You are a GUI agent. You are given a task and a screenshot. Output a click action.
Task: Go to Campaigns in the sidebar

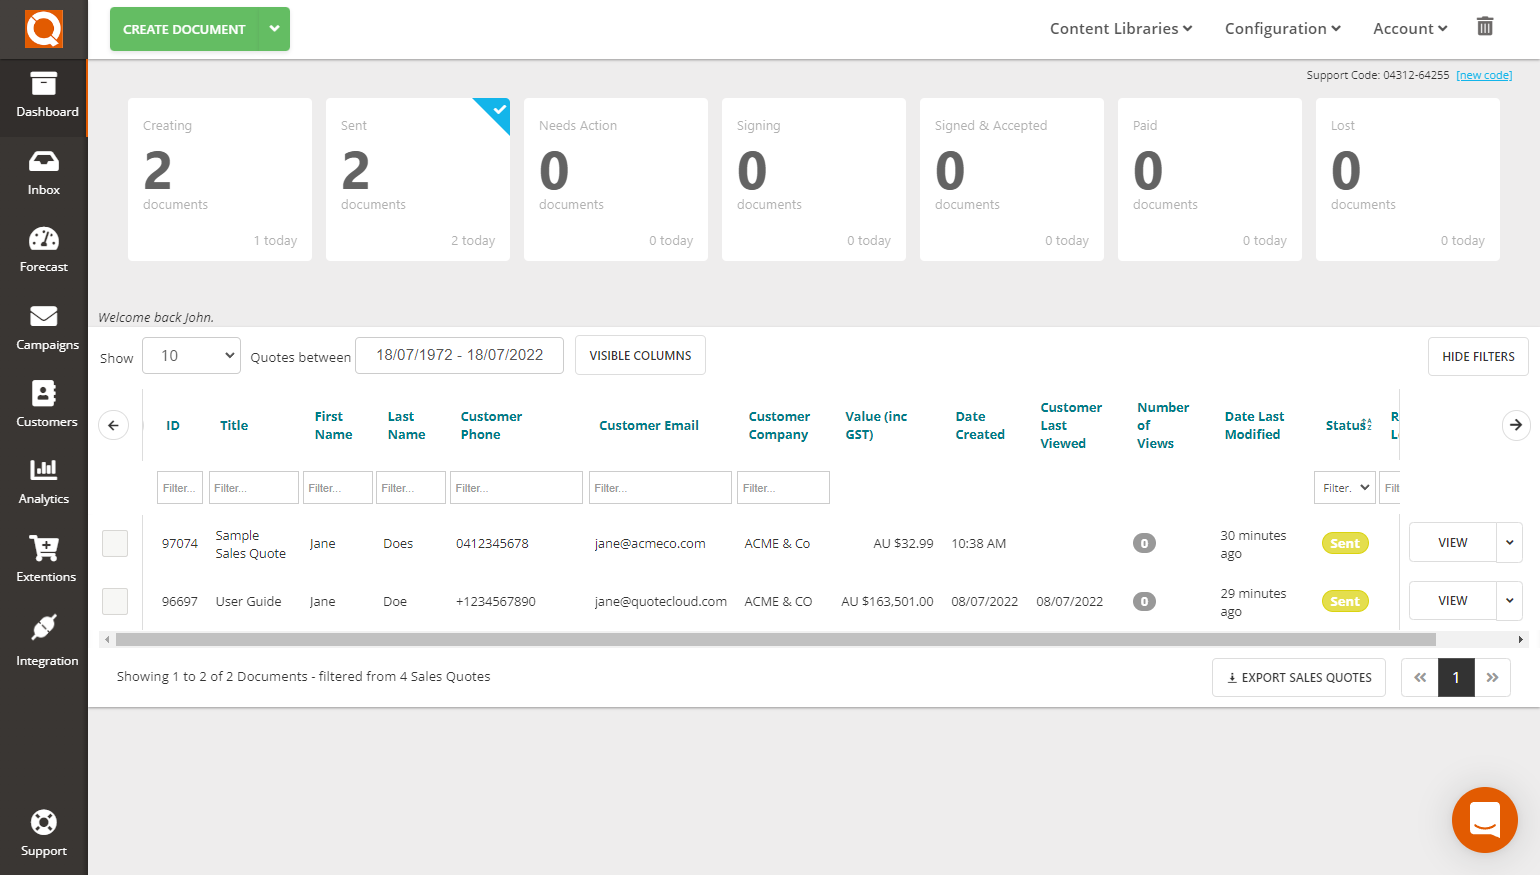(44, 327)
